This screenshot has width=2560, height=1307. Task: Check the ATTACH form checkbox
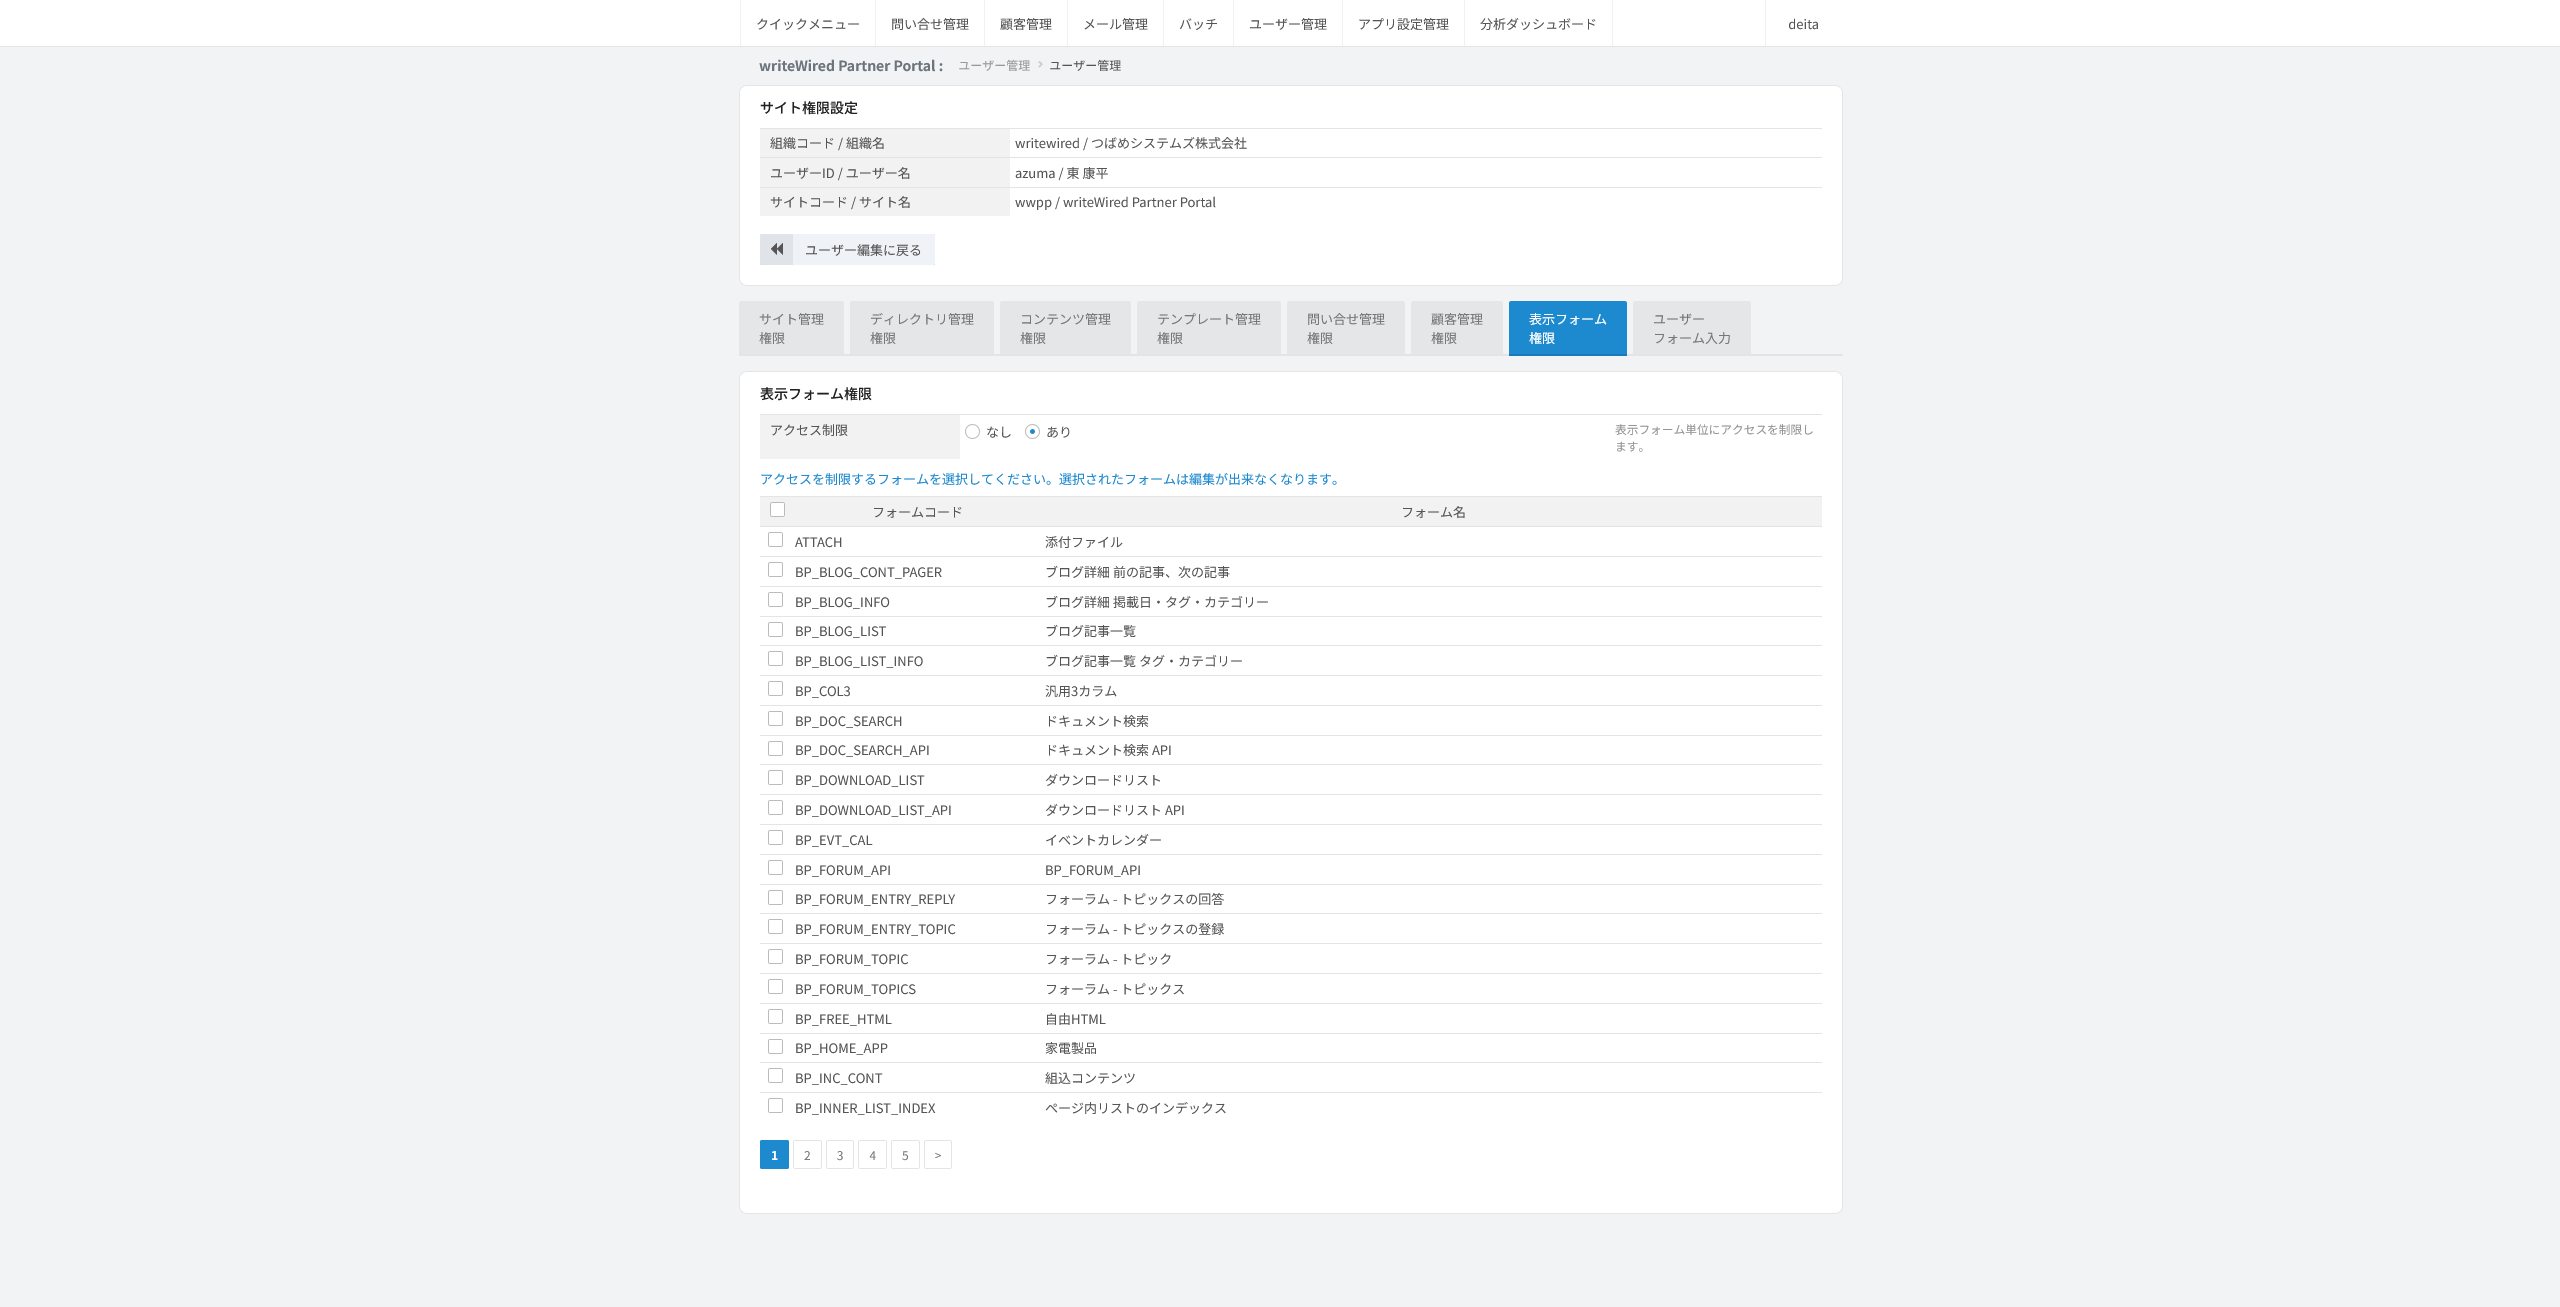(775, 540)
